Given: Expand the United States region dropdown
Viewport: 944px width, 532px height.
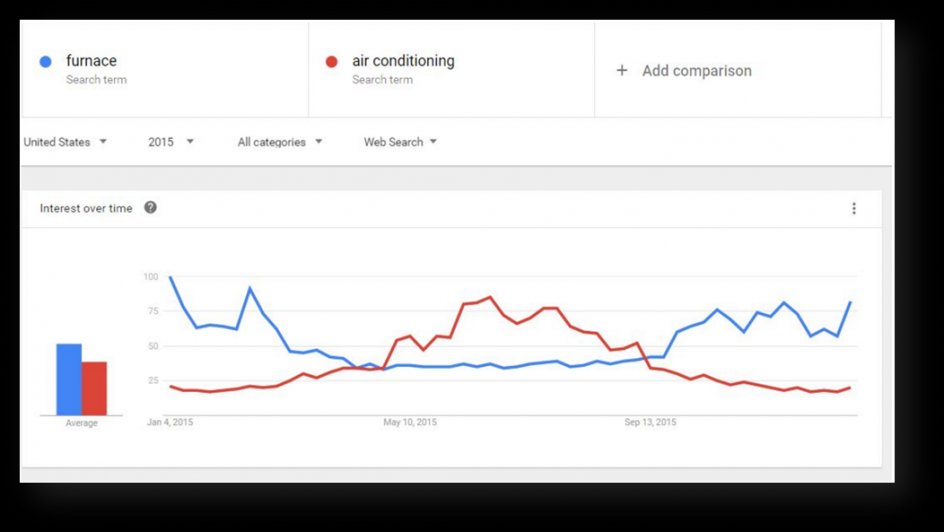Looking at the screenshot, I should point(65,142).
